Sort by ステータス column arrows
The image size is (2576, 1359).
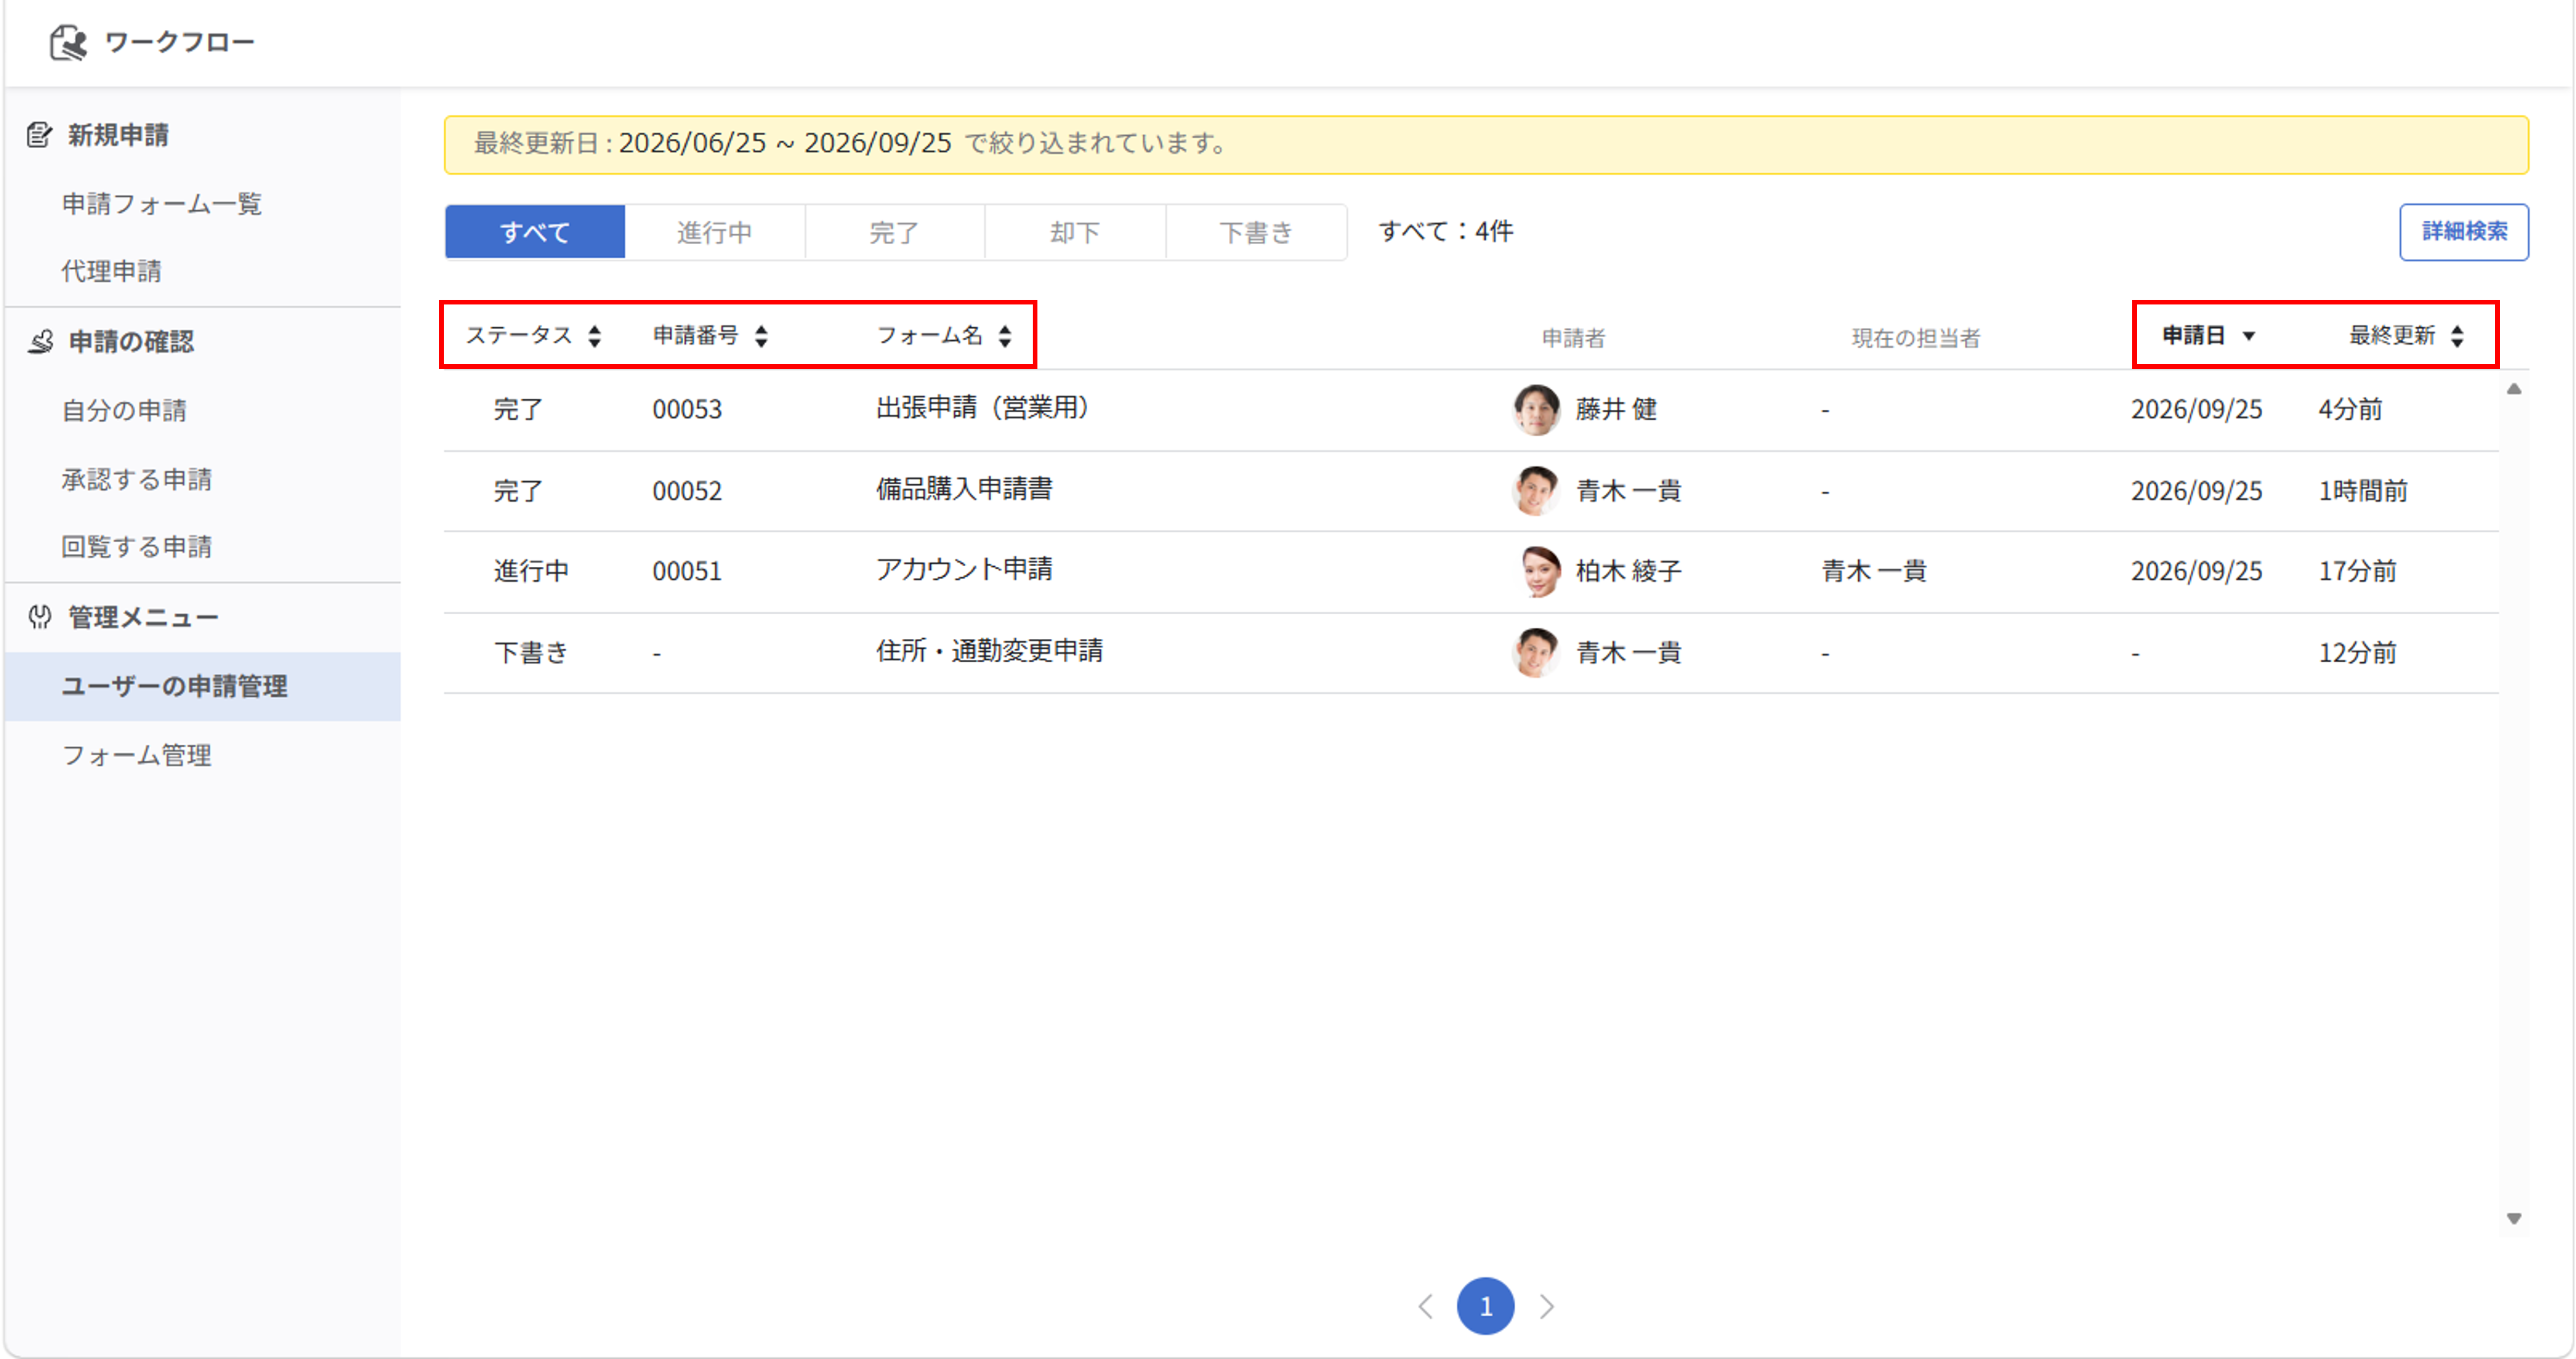(x=595, y=336)
